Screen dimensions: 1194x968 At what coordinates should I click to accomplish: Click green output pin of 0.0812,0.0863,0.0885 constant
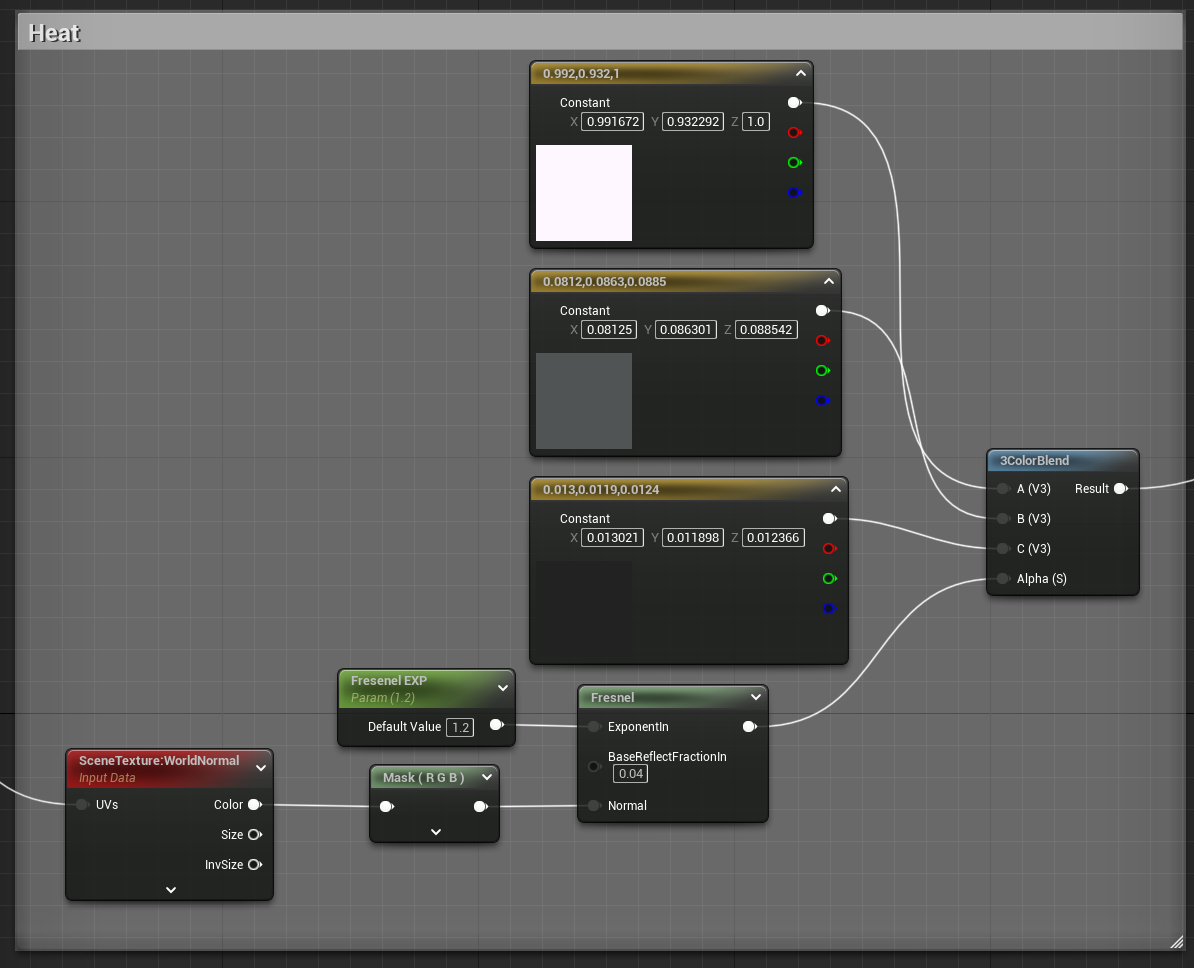click(x=822, y=370)
